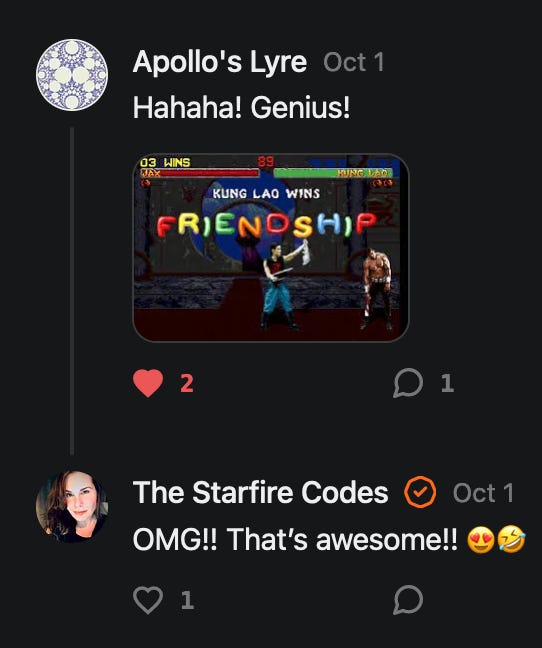View the 2 likes count

pos(187,383)
